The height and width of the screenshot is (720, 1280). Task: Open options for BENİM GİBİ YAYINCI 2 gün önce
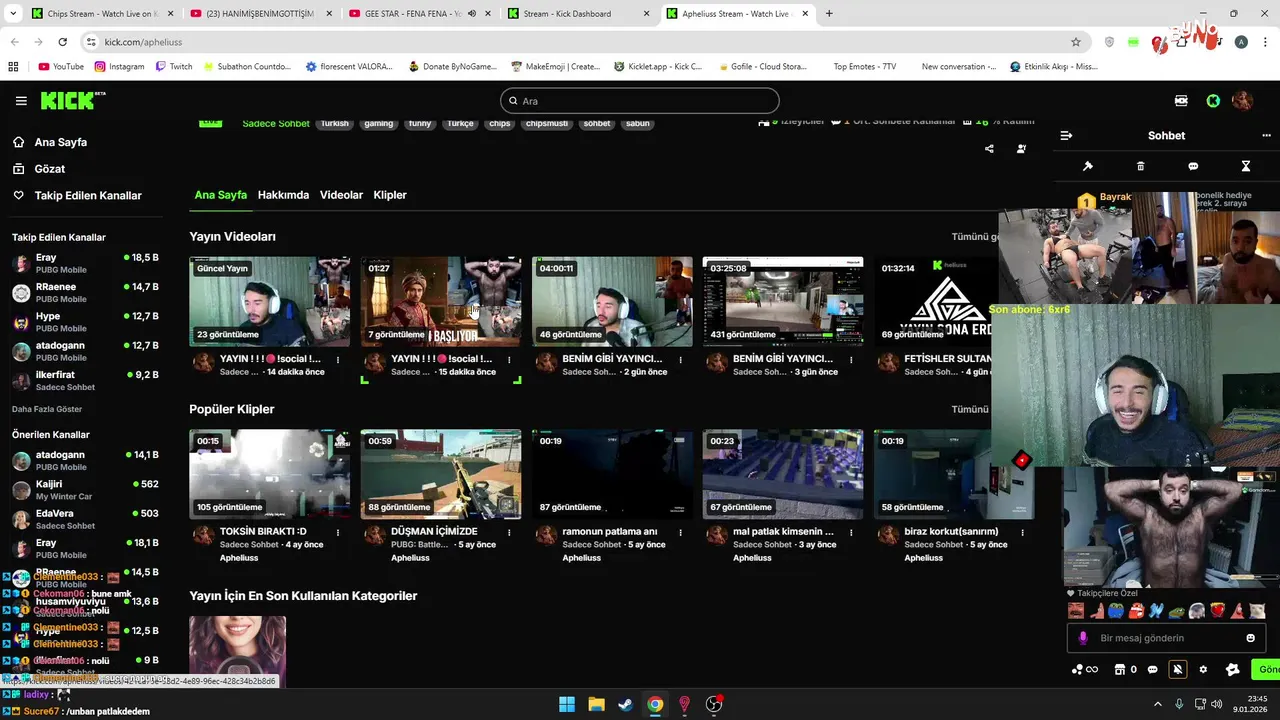tap(680, 360)
